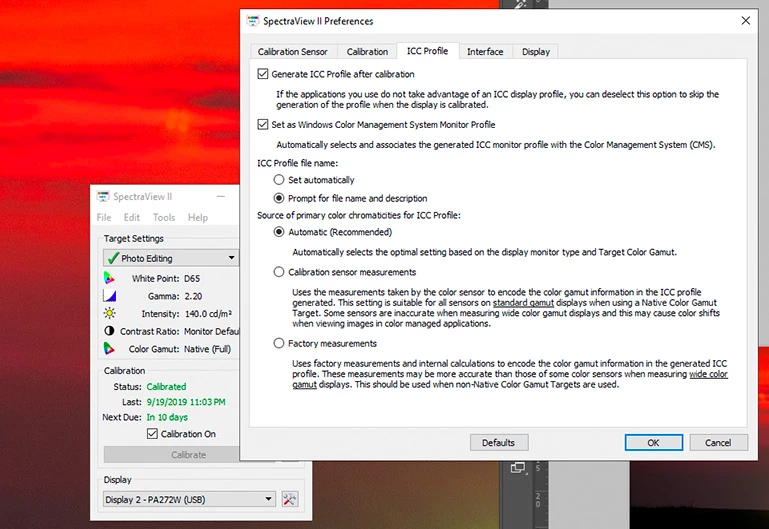
Task: Select the ICC Profile tab
Action: (x=427, y=51)
